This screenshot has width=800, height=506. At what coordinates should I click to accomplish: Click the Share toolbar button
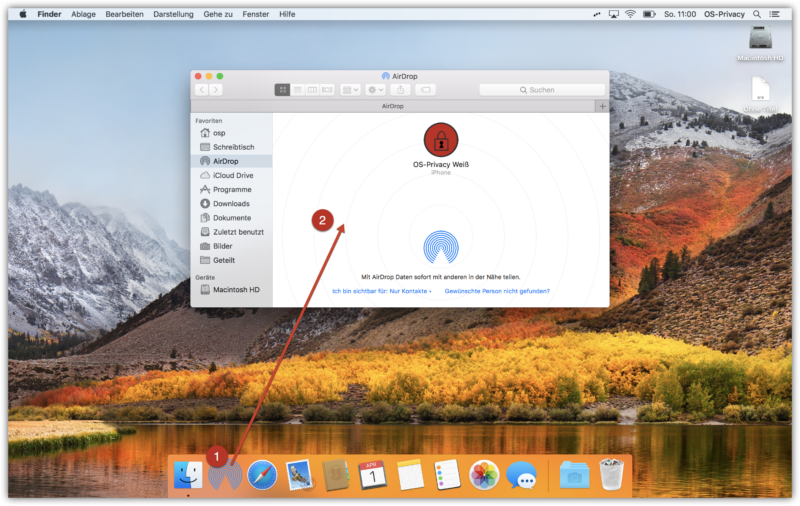click(x=401, y=90)
